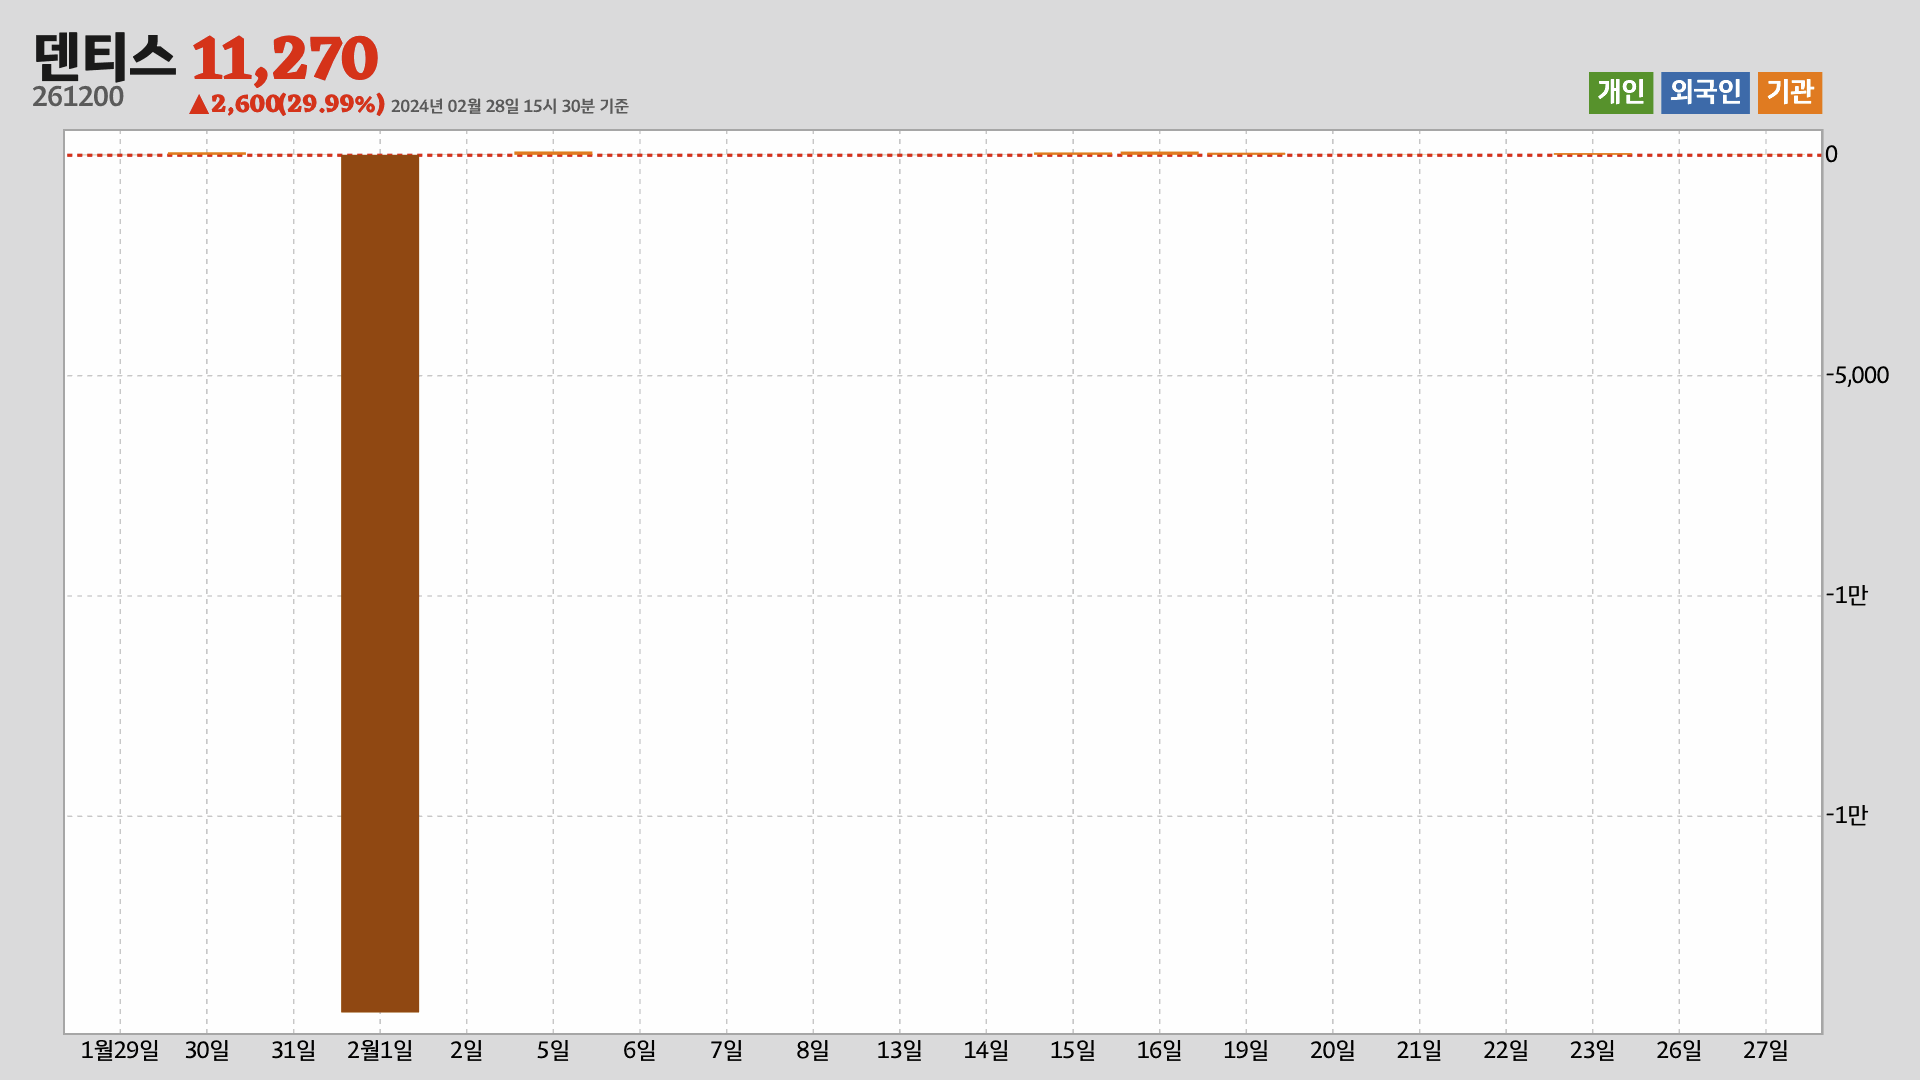Click the 16일 date label

tap(1160, 1050)
